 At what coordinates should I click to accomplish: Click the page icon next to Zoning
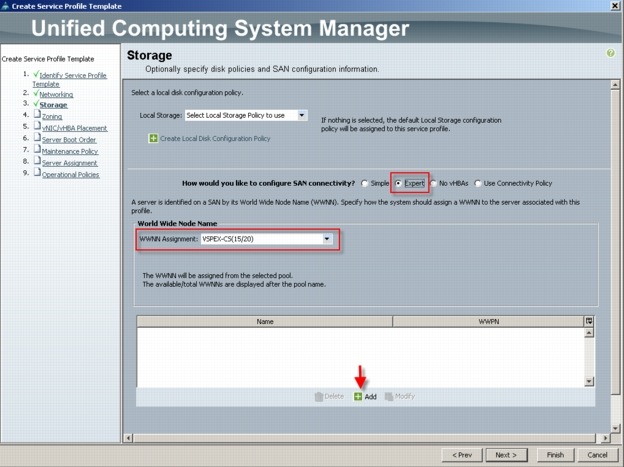click(x=37, y=115)
